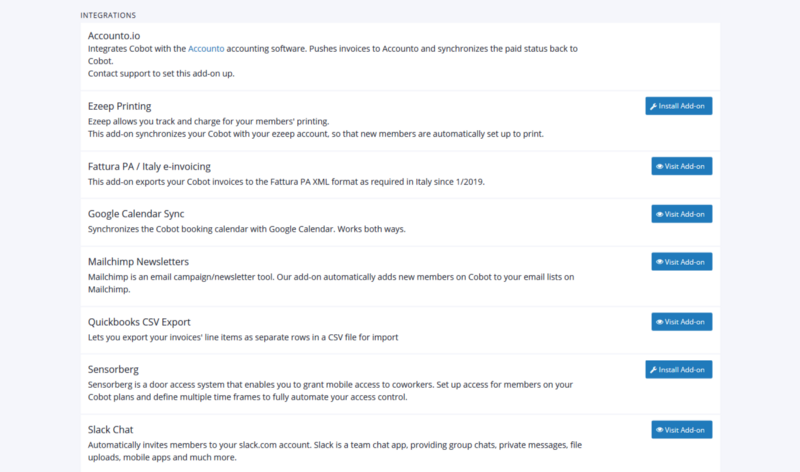Click the Ezeep Printing title
Image resolution: width=800 pixels, height=472 pixels.
point(119,106)
